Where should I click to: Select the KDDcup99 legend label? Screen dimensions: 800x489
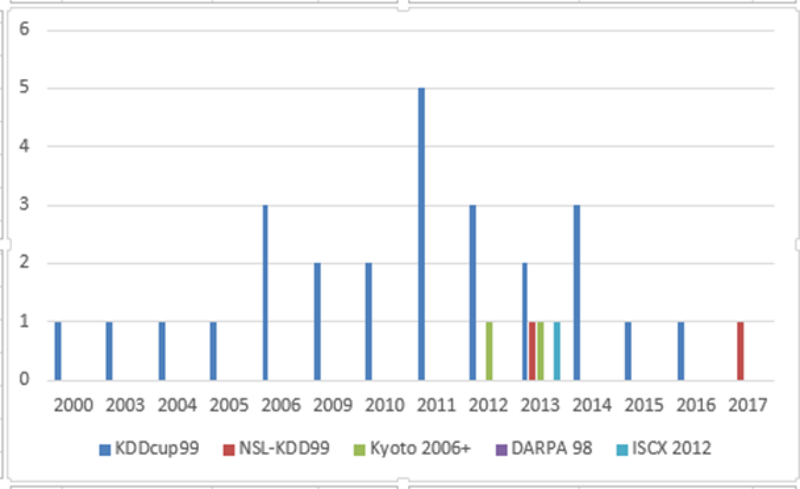tap(157, 448)
